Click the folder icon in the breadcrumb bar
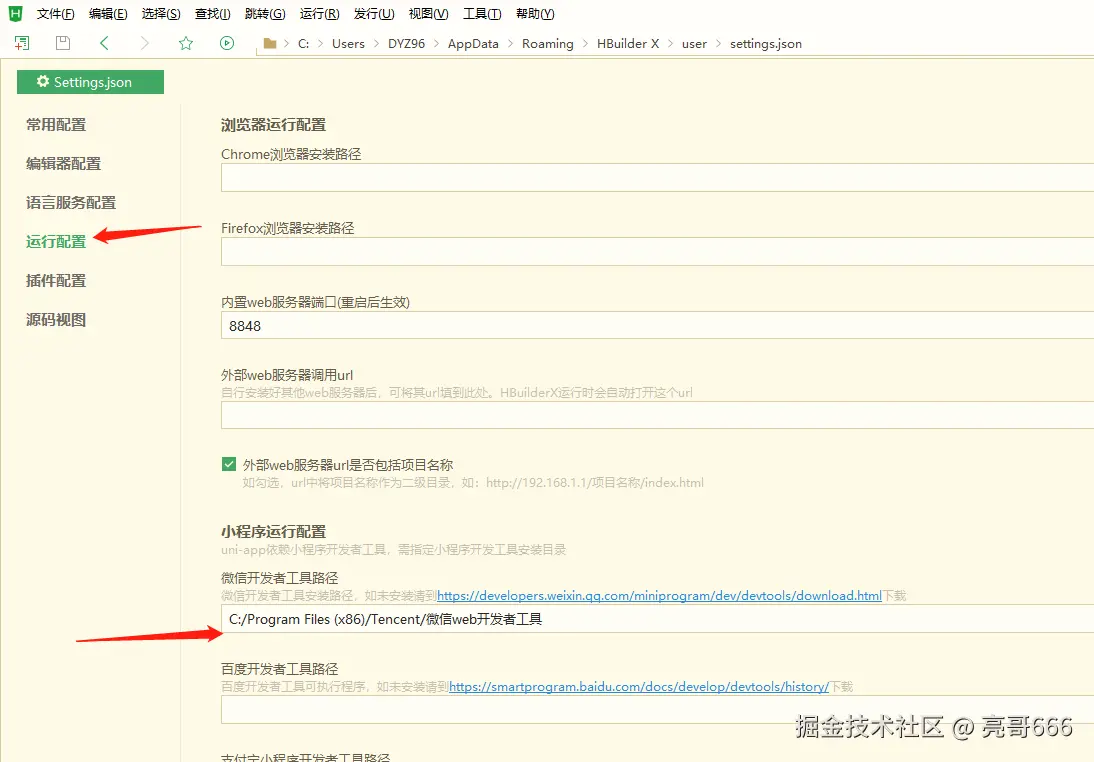The height and width of the screenshot is (762, 1094). tap(268, 43)
